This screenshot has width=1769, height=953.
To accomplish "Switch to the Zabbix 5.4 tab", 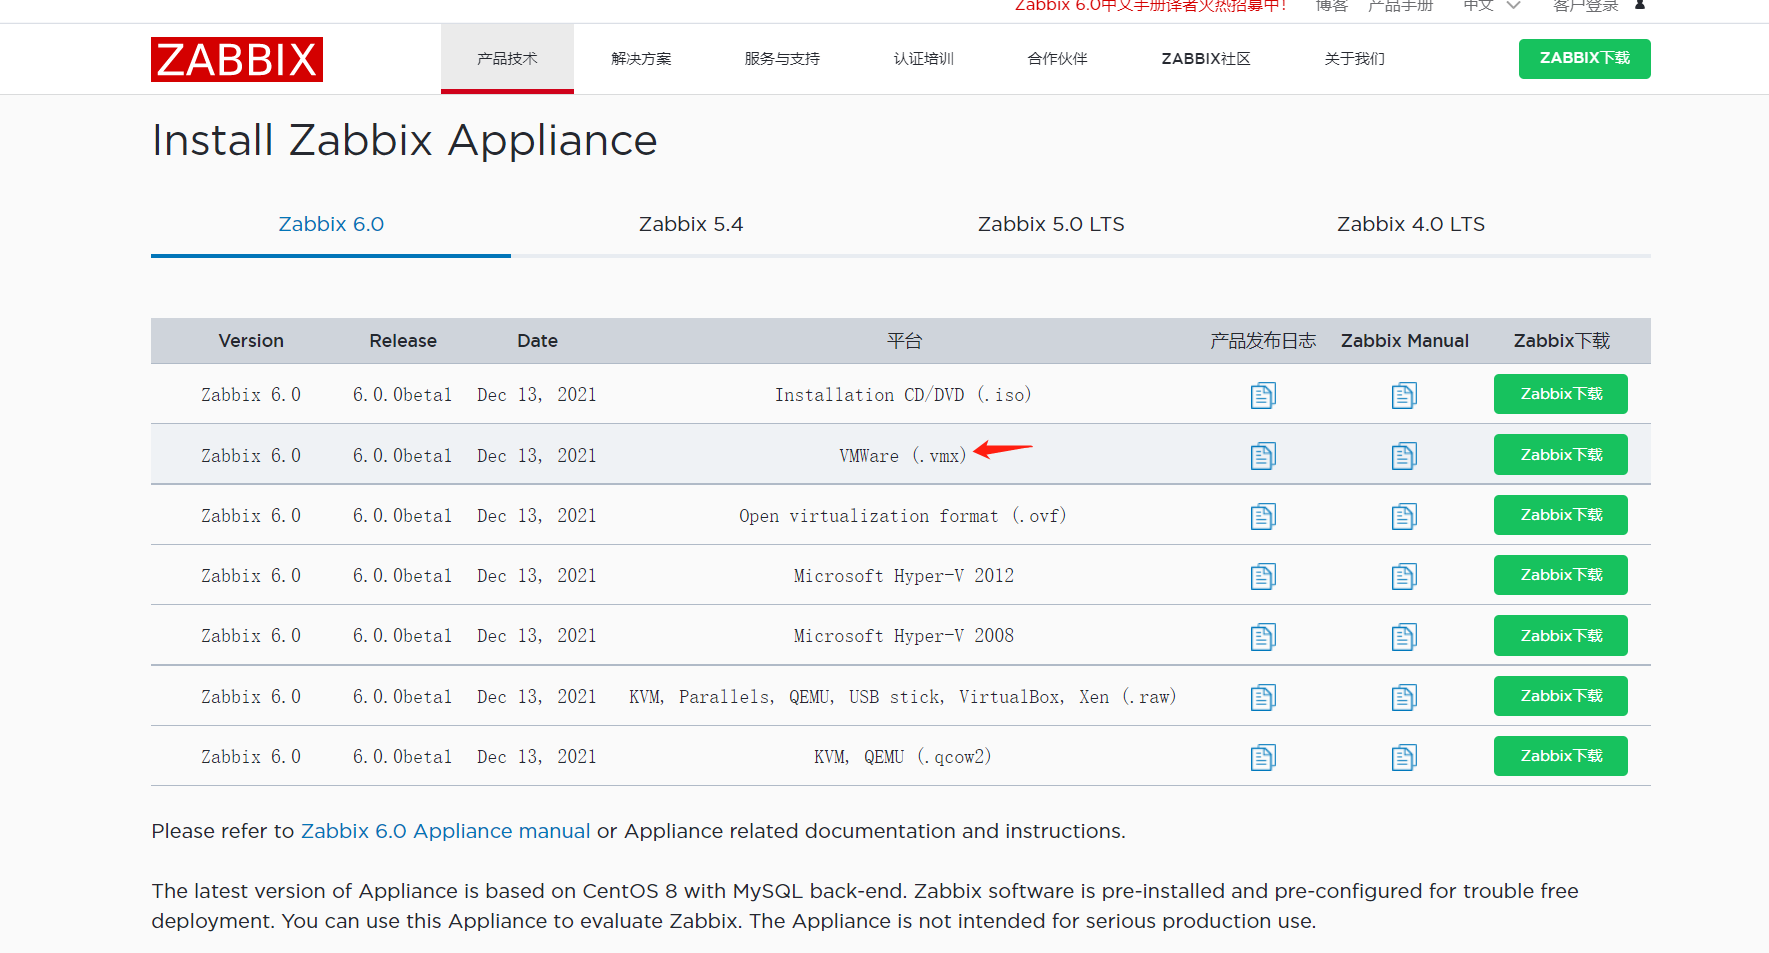I will [690, 224].
